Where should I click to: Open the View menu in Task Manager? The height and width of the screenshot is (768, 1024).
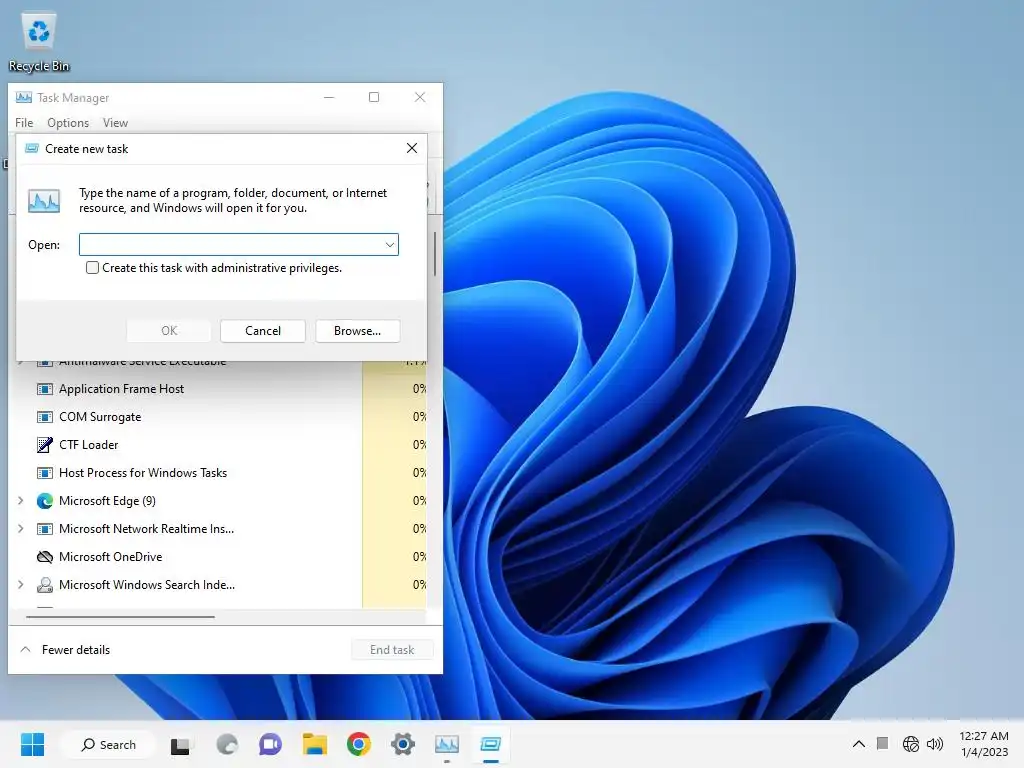(x=115, y=123)
